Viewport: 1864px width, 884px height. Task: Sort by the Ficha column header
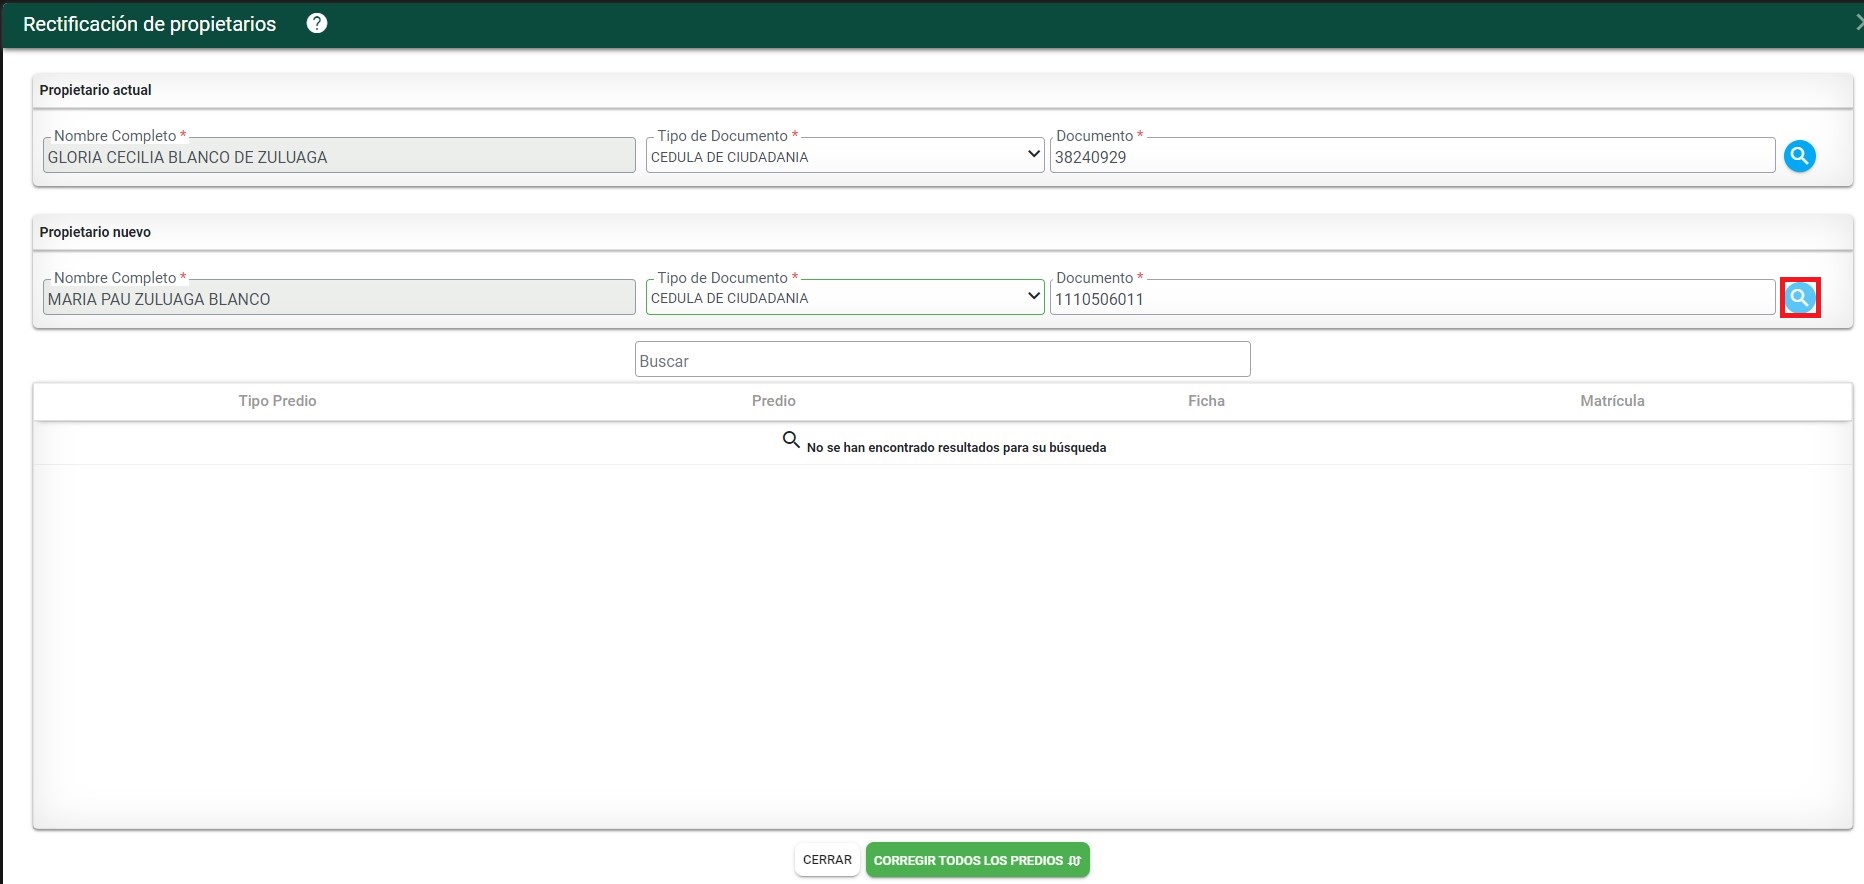[x=1206, y=401]
